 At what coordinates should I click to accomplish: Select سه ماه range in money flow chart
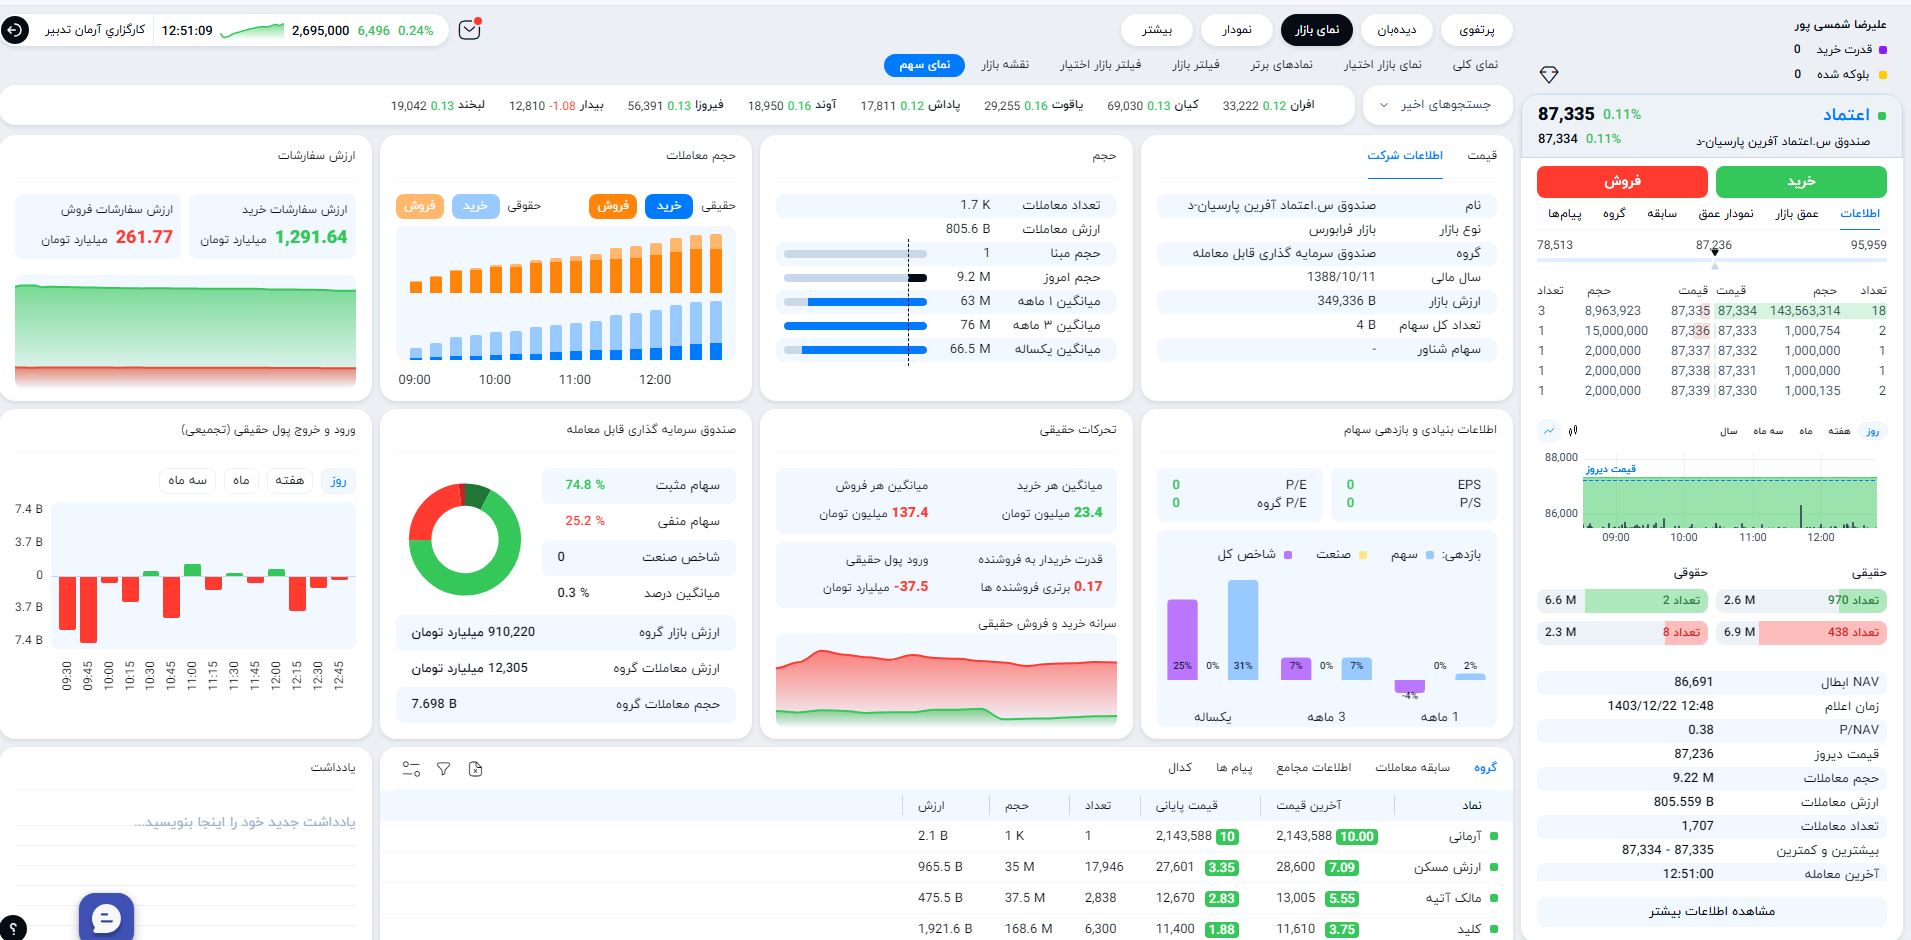pos(187,481)
